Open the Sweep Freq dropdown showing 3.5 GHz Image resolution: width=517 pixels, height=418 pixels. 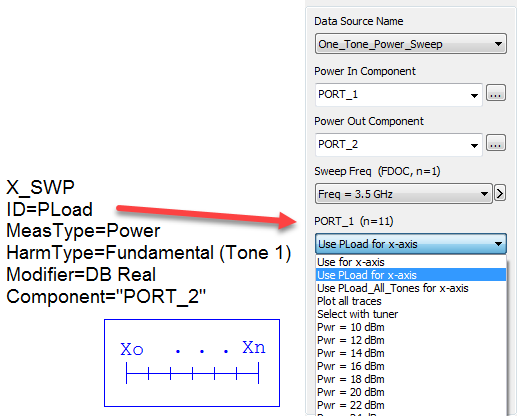click(404, 194)
